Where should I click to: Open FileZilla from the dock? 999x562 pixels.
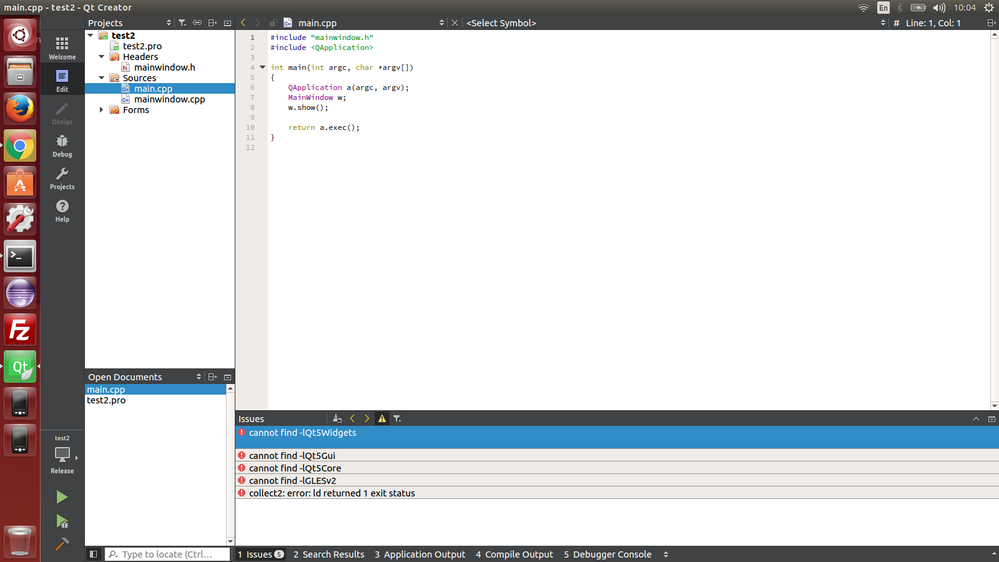(20, 330)
